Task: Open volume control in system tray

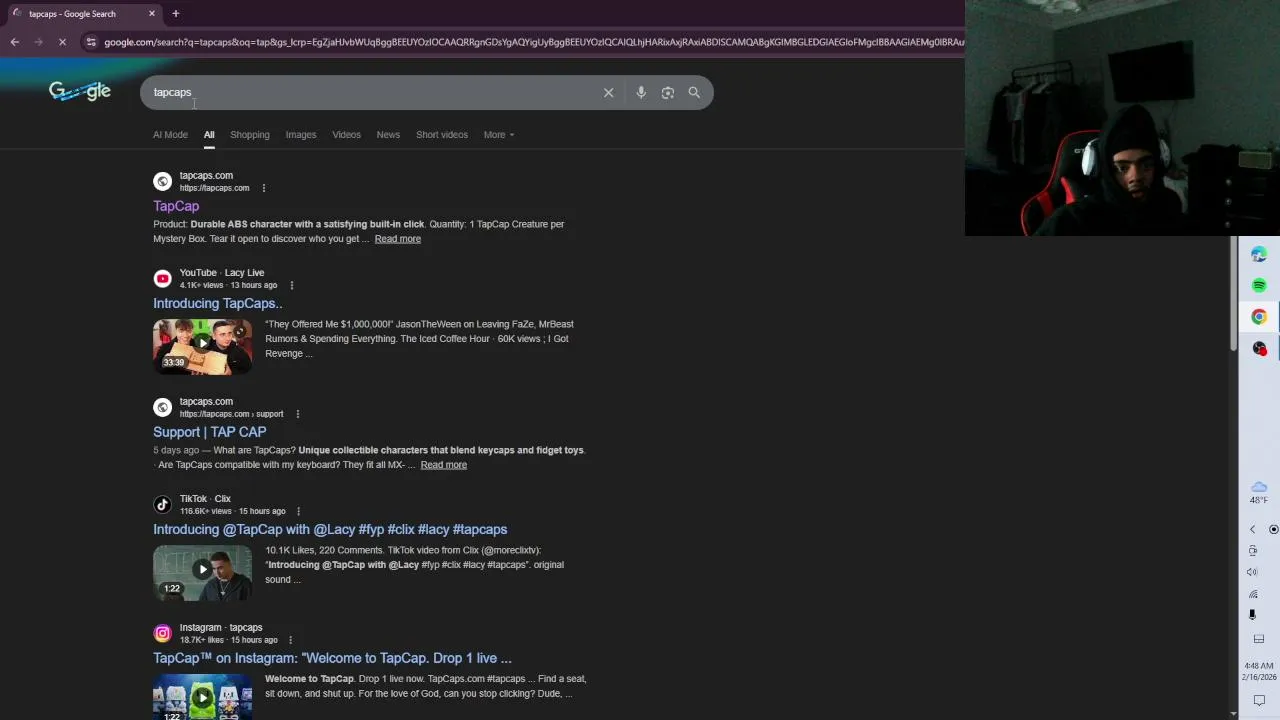Action: (x=1252, y=572)
